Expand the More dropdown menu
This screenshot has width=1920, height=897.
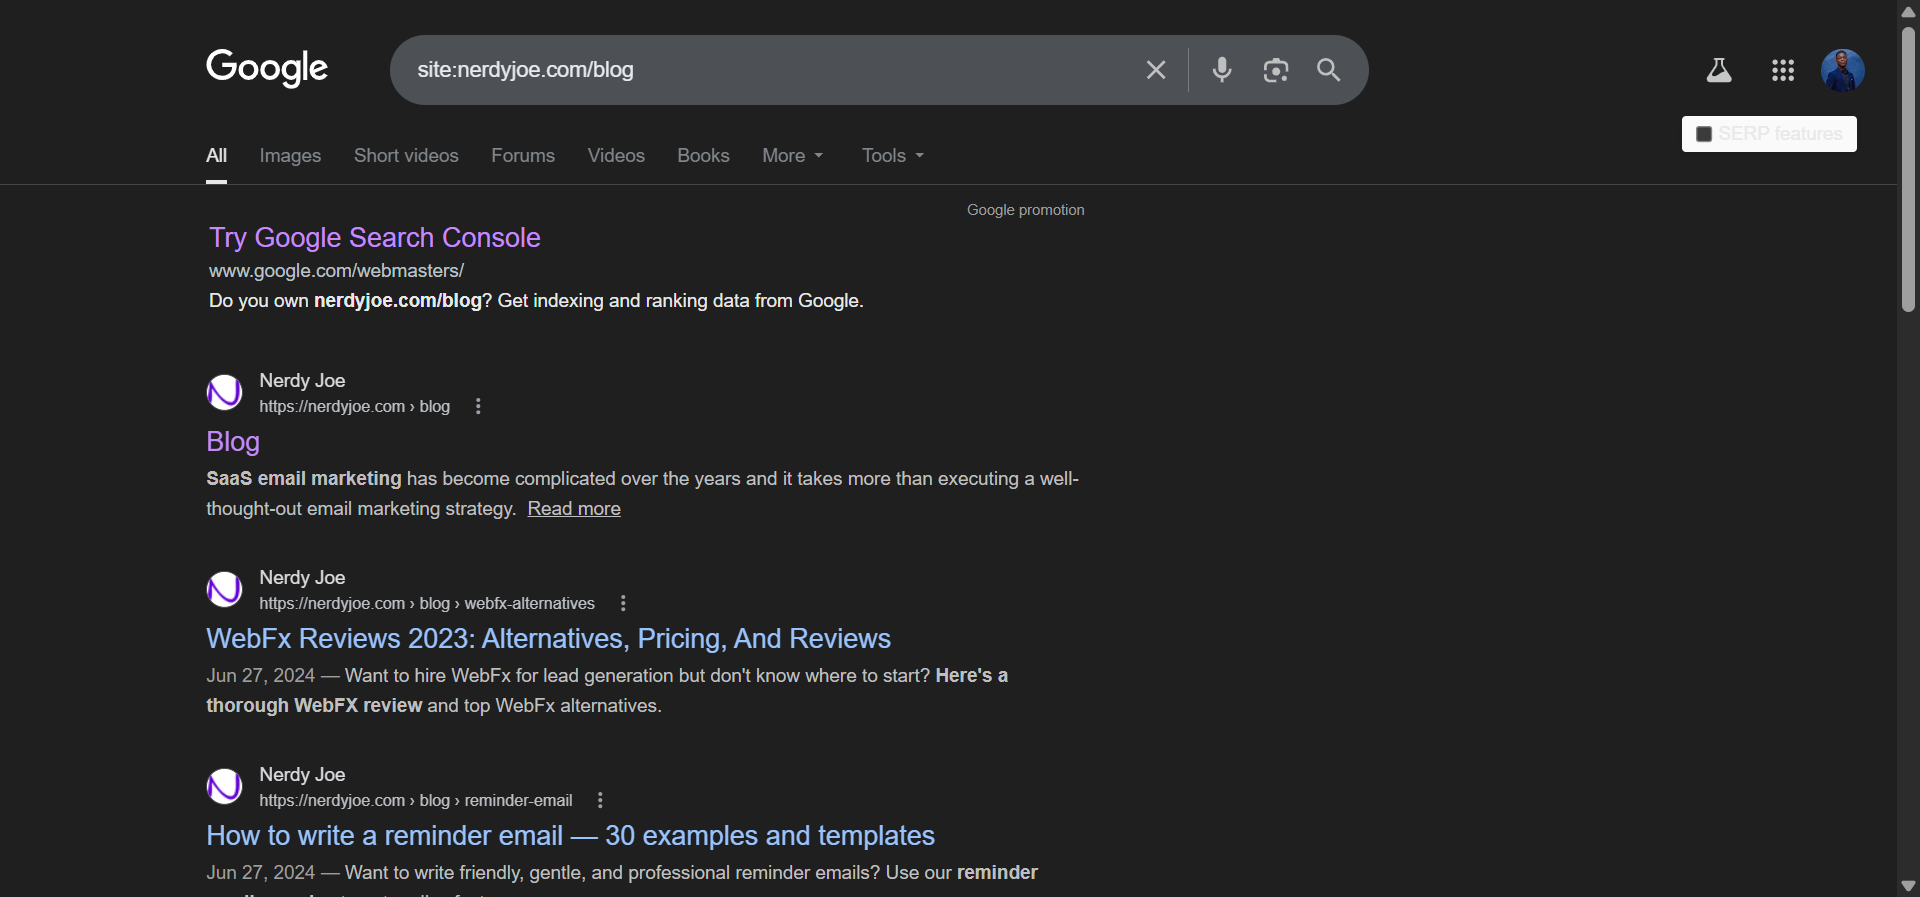click(x=793, y=155)
